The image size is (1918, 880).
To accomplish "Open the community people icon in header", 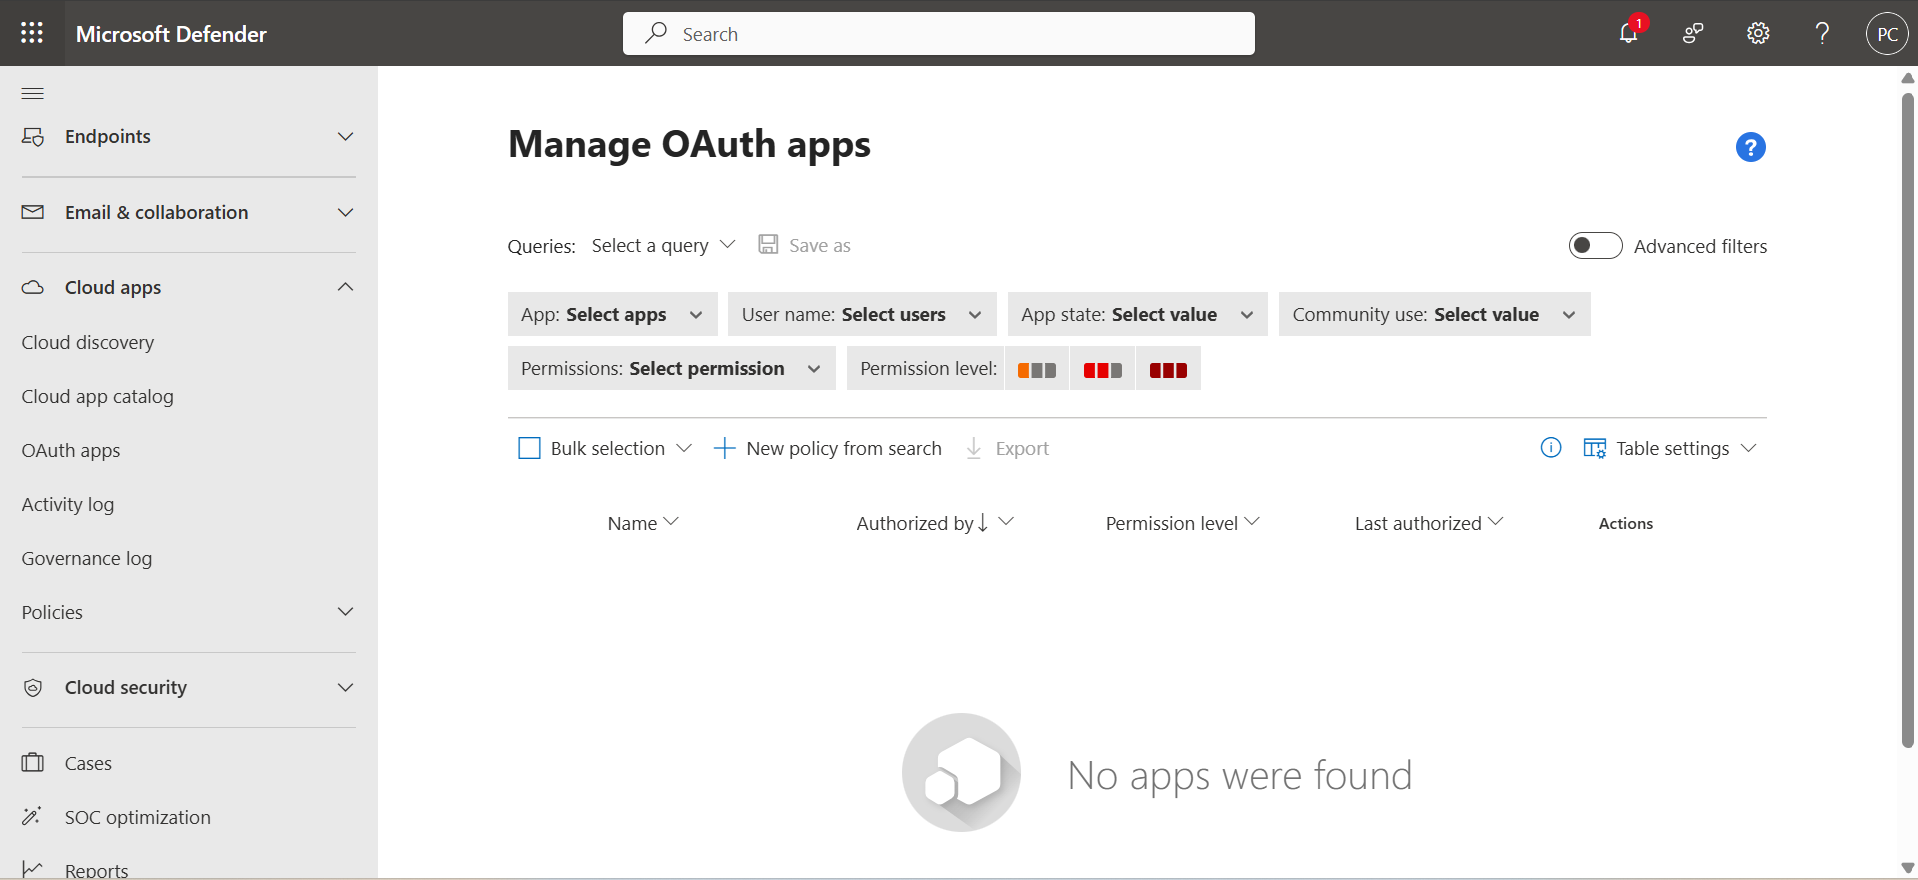I will [x=1693, y=34].
